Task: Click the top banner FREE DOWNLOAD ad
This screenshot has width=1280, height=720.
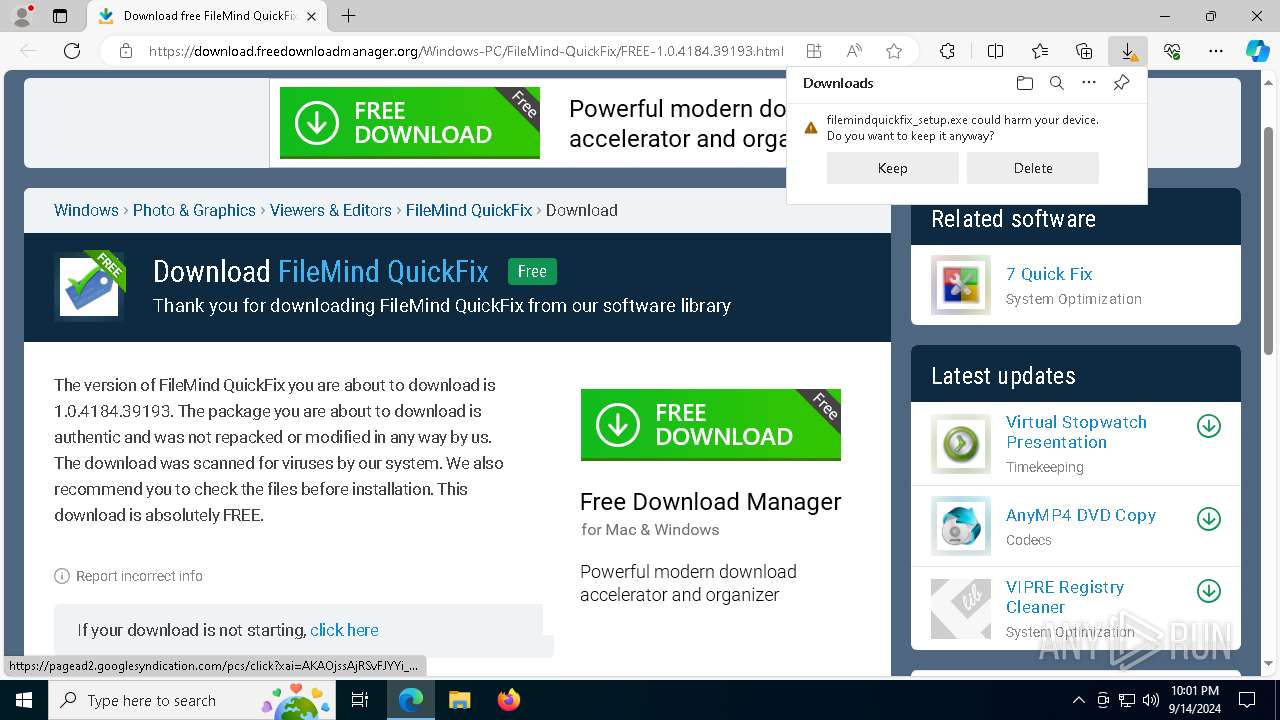Action: click(x=410, y=123)
